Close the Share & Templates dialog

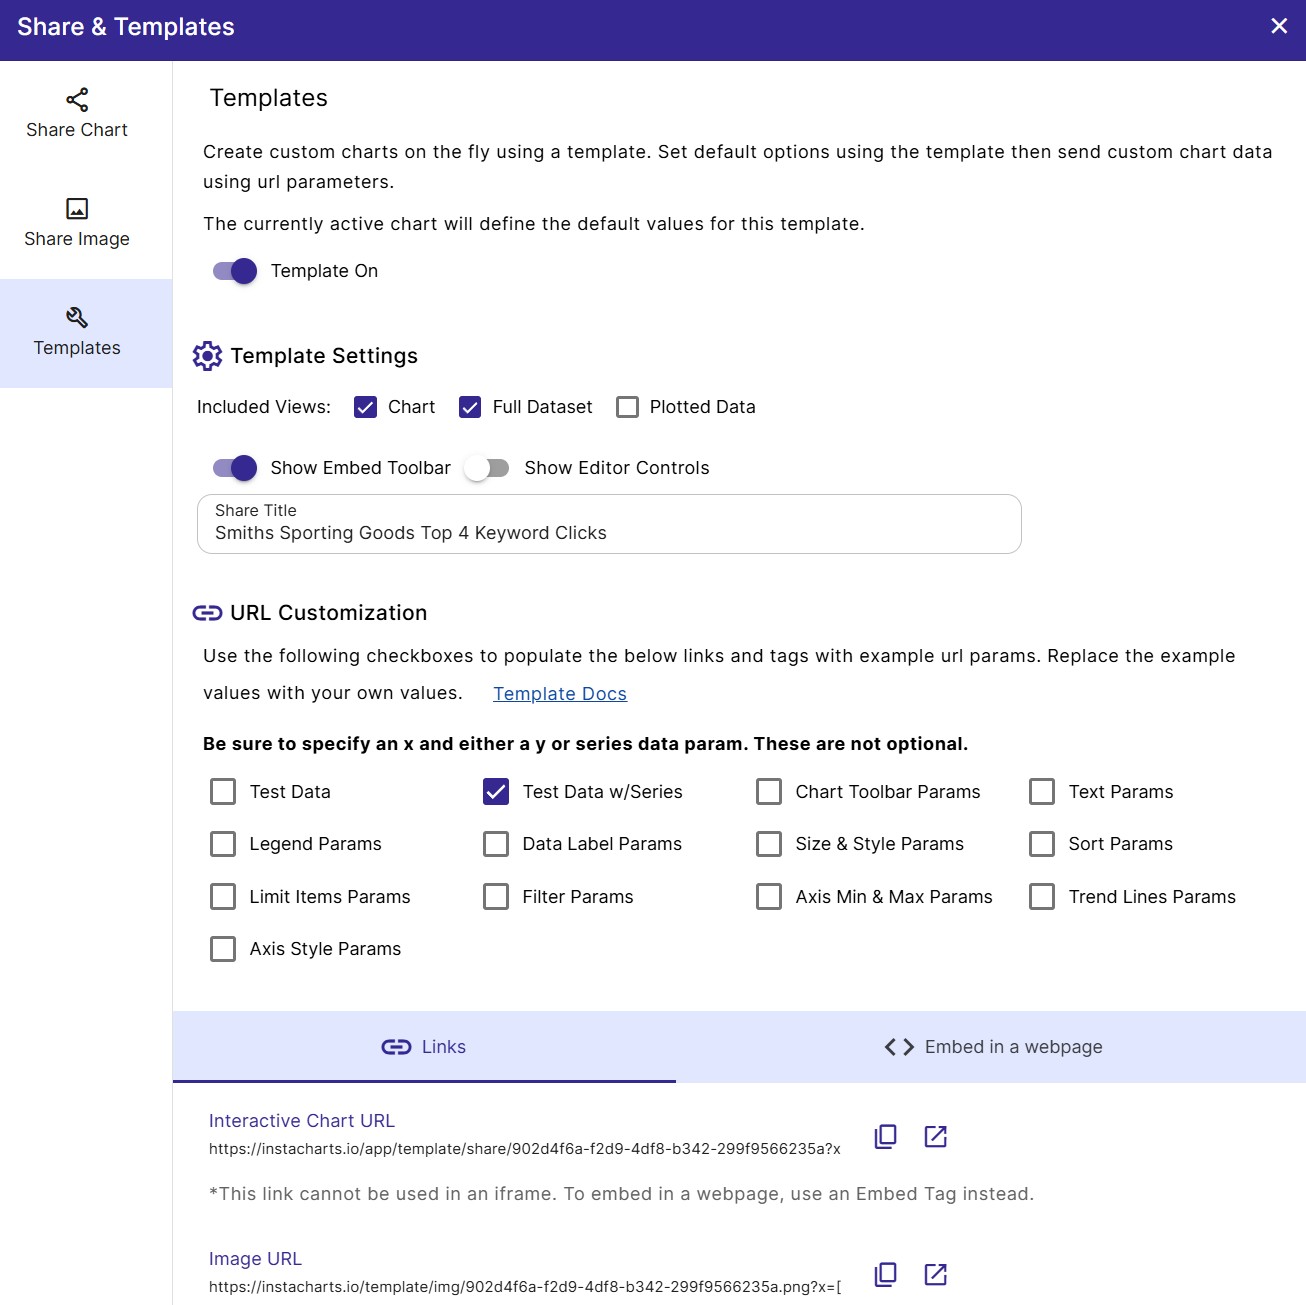1279,26
